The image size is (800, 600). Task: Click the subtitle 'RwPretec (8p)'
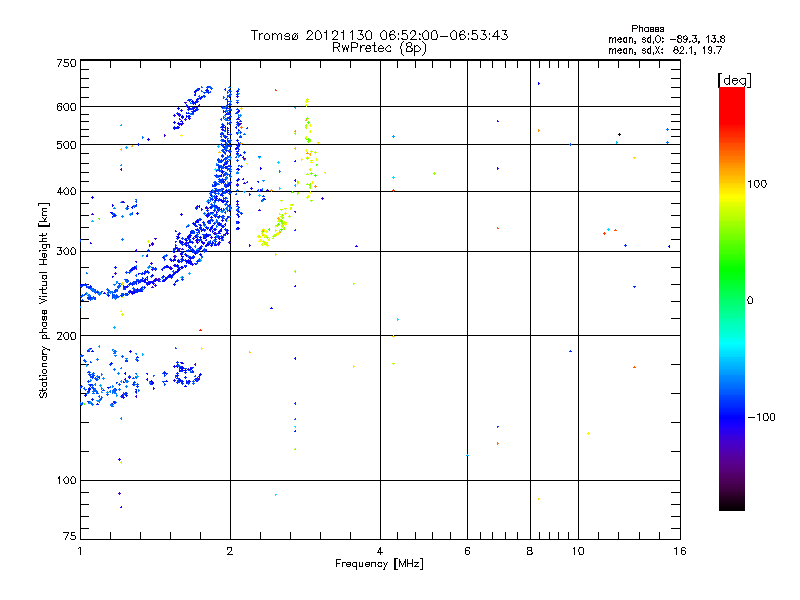point(379,48)
